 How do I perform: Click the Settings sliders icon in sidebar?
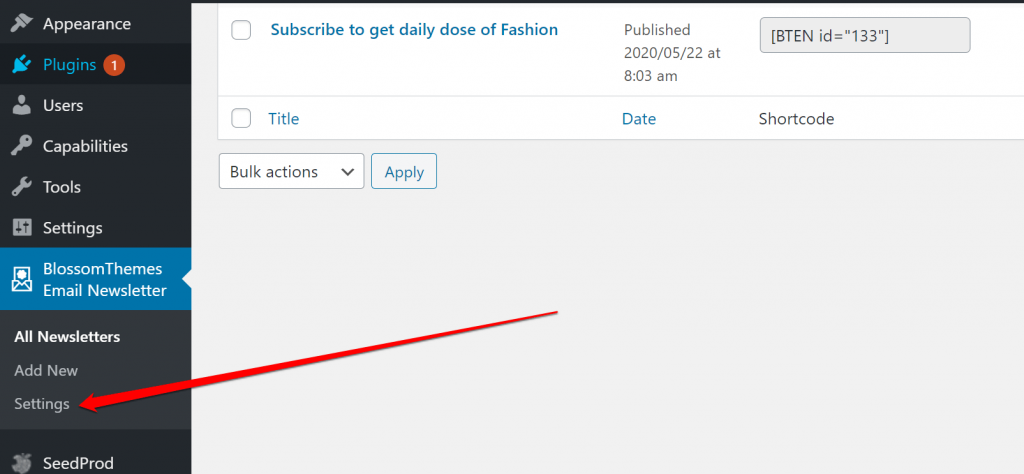21,228
